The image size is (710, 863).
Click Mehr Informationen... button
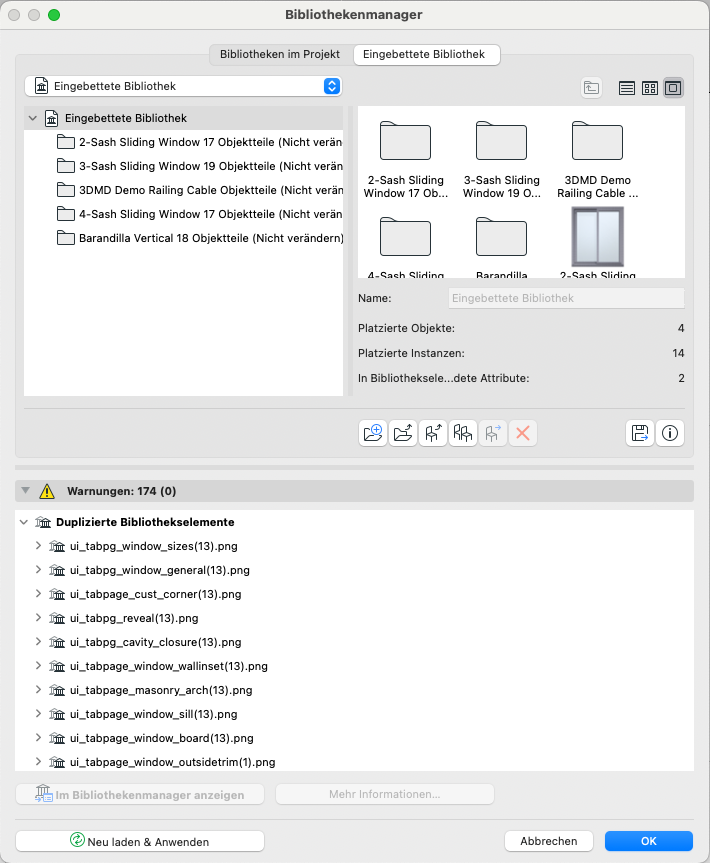click(x=385, y=794)
